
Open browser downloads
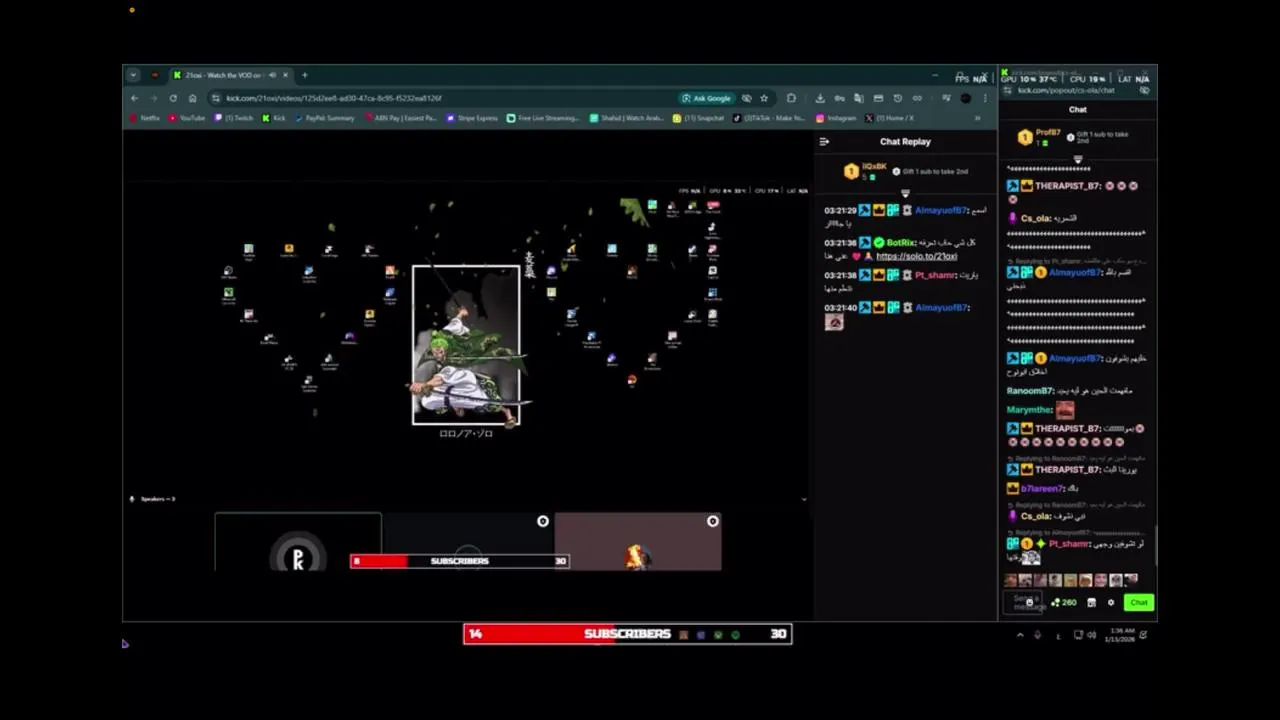point(820,98)
